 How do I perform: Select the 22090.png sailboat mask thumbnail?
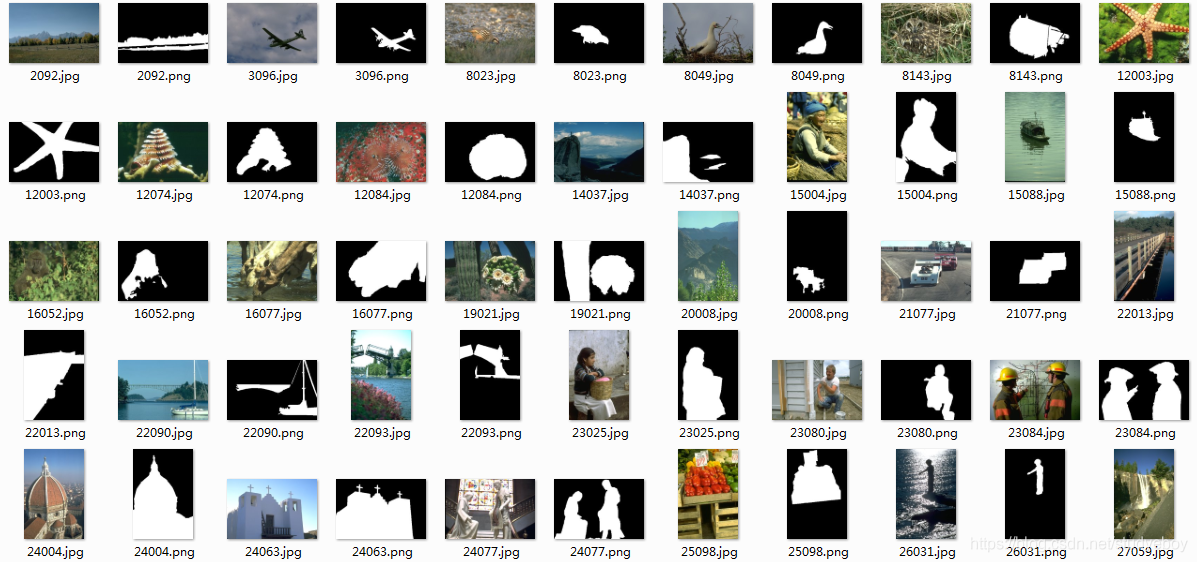pyautogui.click(x=272, y=390)
